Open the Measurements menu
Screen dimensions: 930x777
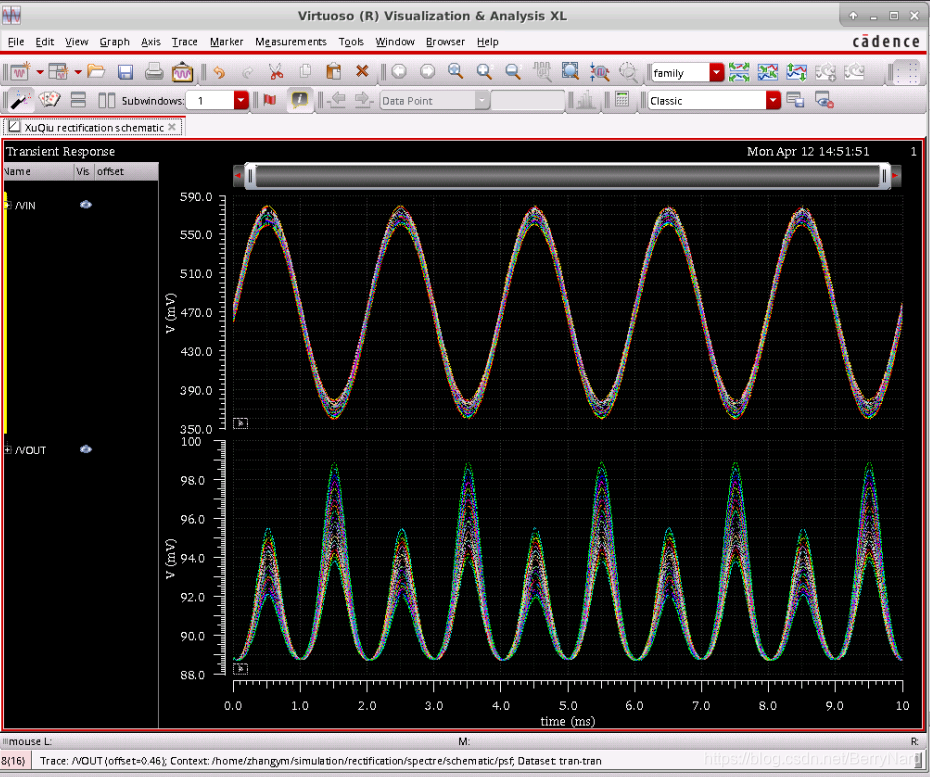(290, 42)
